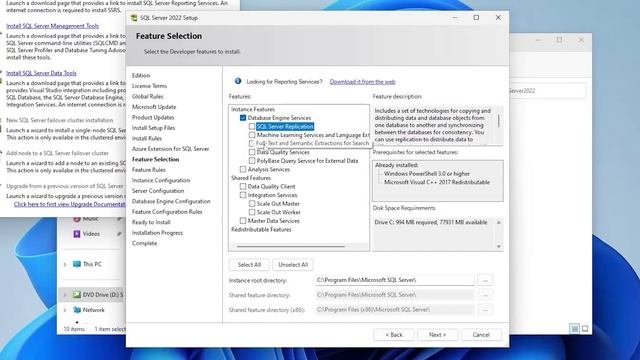
Task: Maximize the SQL Server 2022 Setup window
Action: (x=476, y=18)
